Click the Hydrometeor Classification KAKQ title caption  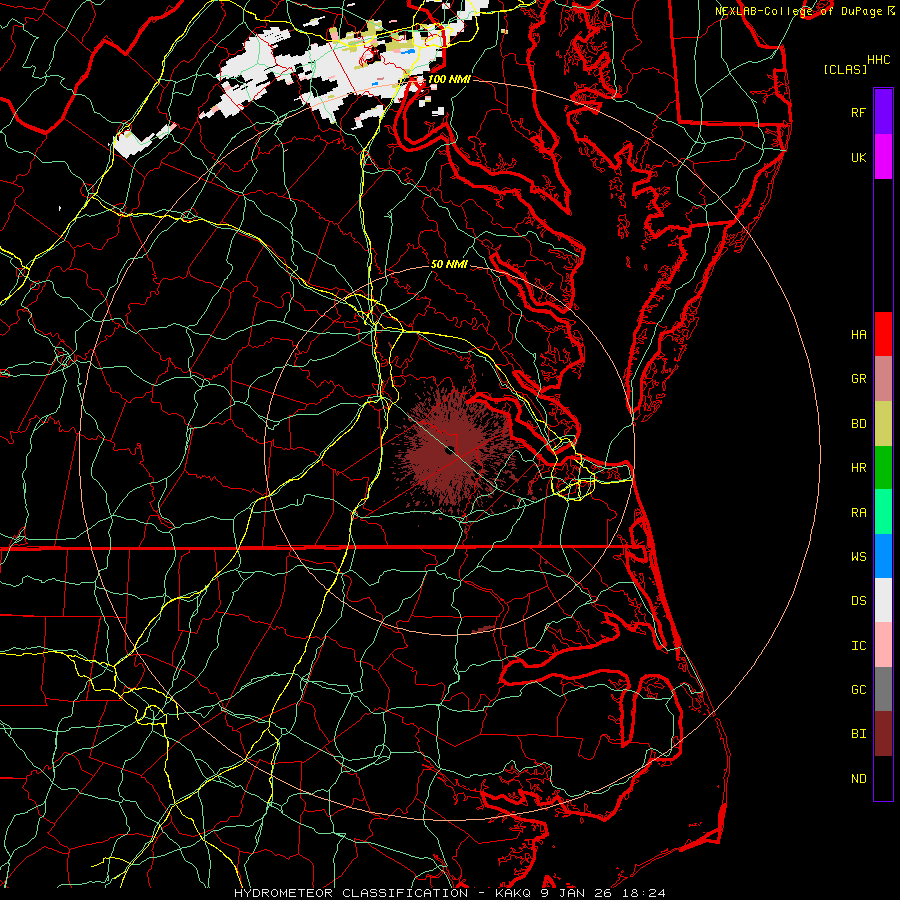click(x=450, y=893)
